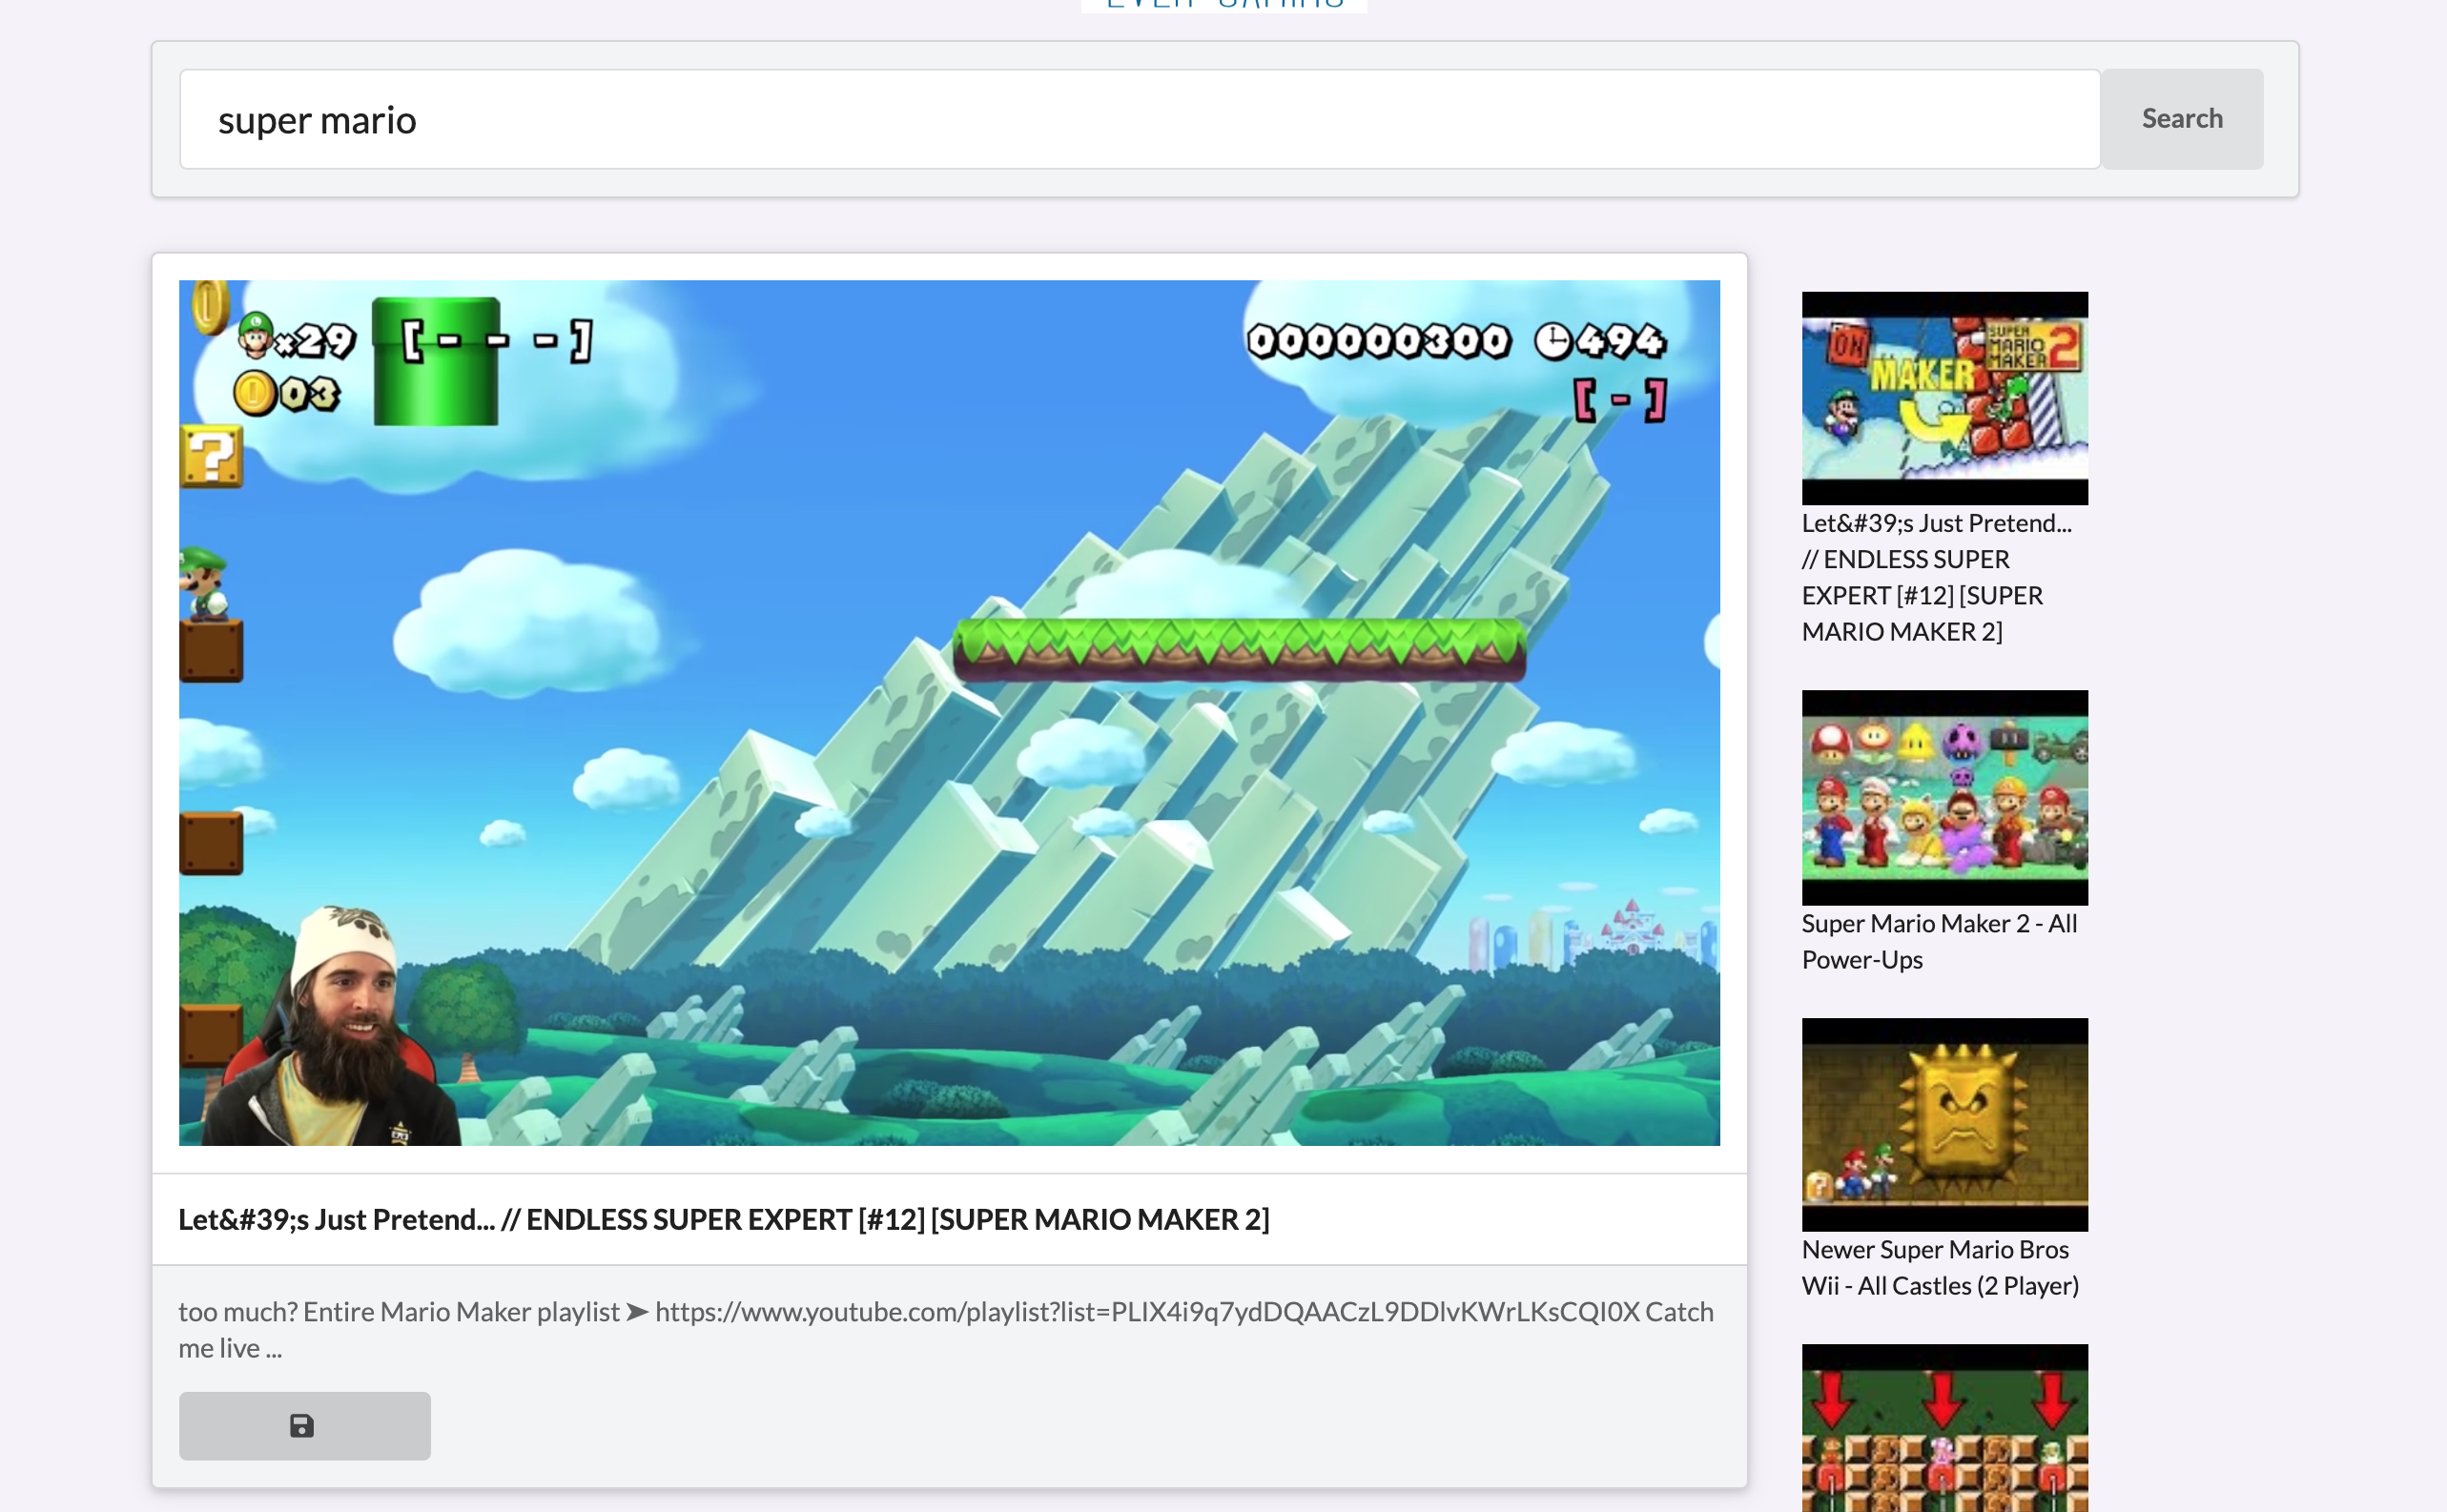This screenshot has width=2447, height=1512.
Task: Click the save icon button under the video
Action: [x=304, y=1425]
